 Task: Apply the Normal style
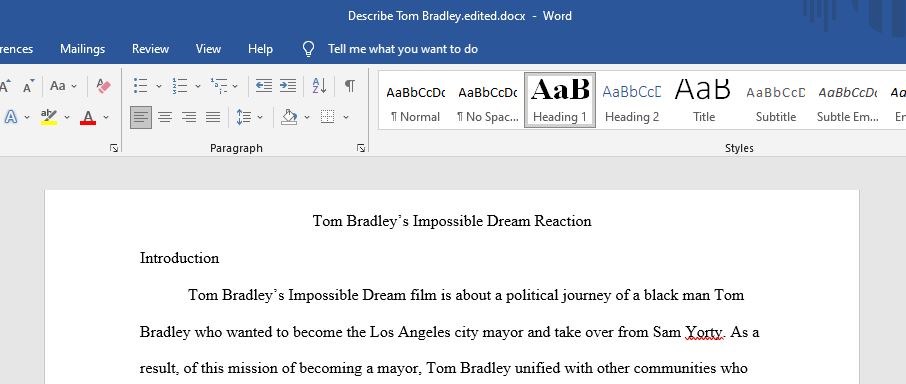(415, 100)
